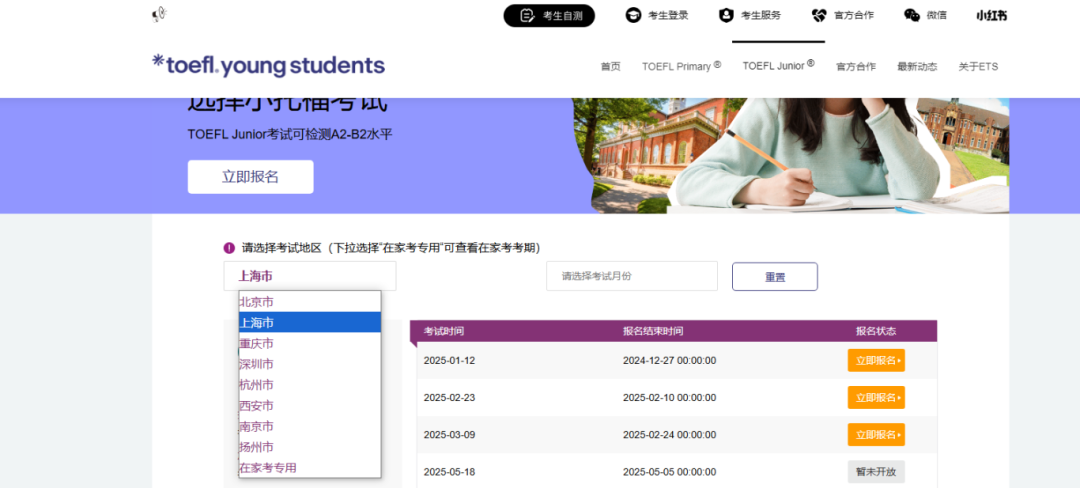Click 立即报名 for the 2025-03-09 exam
This screenshot has height=488, width=1080.
click(x=876, y=434)
